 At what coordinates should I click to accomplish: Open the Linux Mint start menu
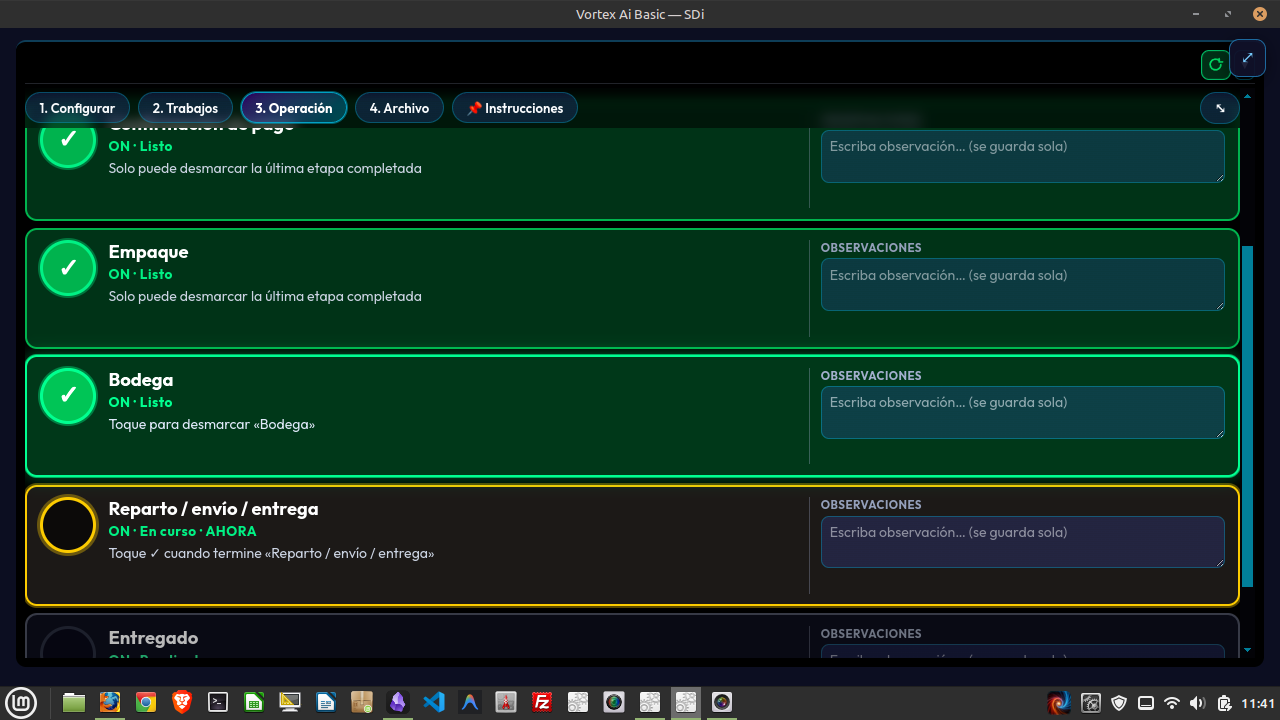(21, 702)
